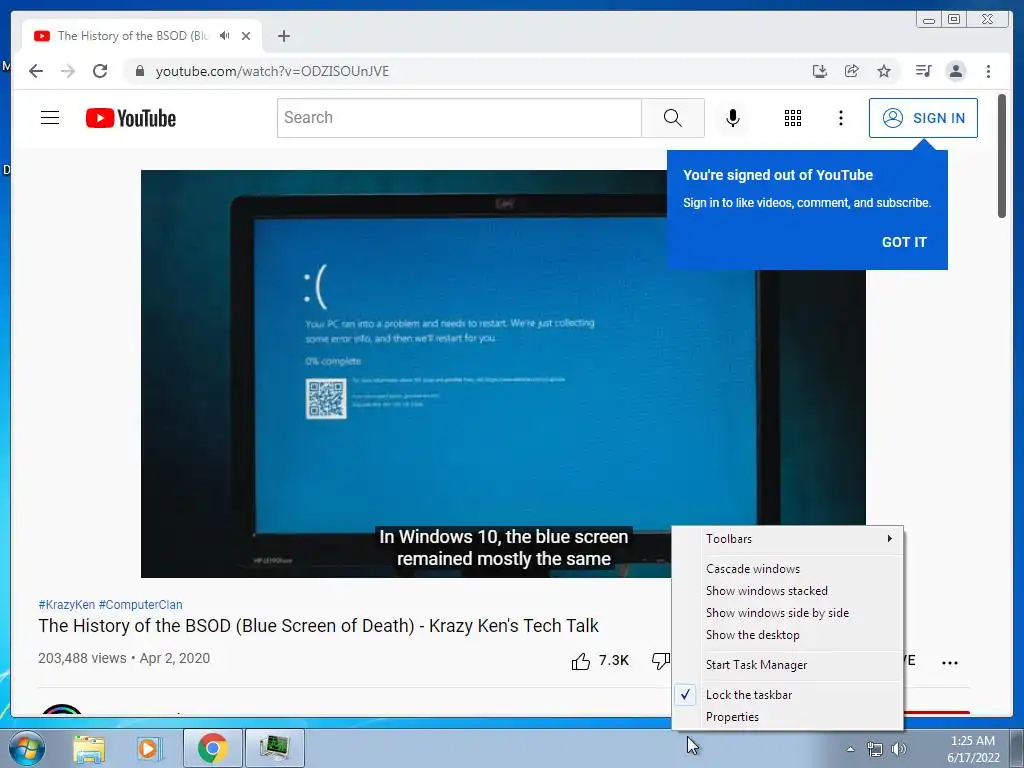The height and width of the screenshot is (768, 1024).
Task: Go back to the previous page
Action: pos(36,71)
